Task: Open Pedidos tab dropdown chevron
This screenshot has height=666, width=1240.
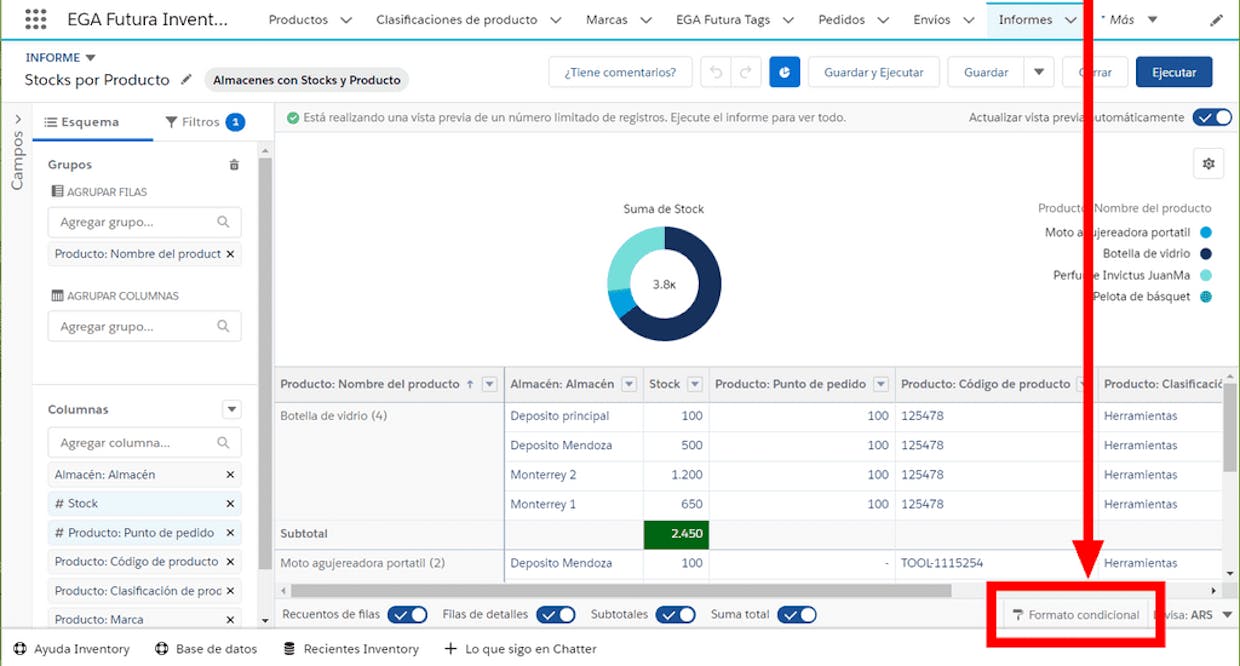Action: click(x=883, y=20)
